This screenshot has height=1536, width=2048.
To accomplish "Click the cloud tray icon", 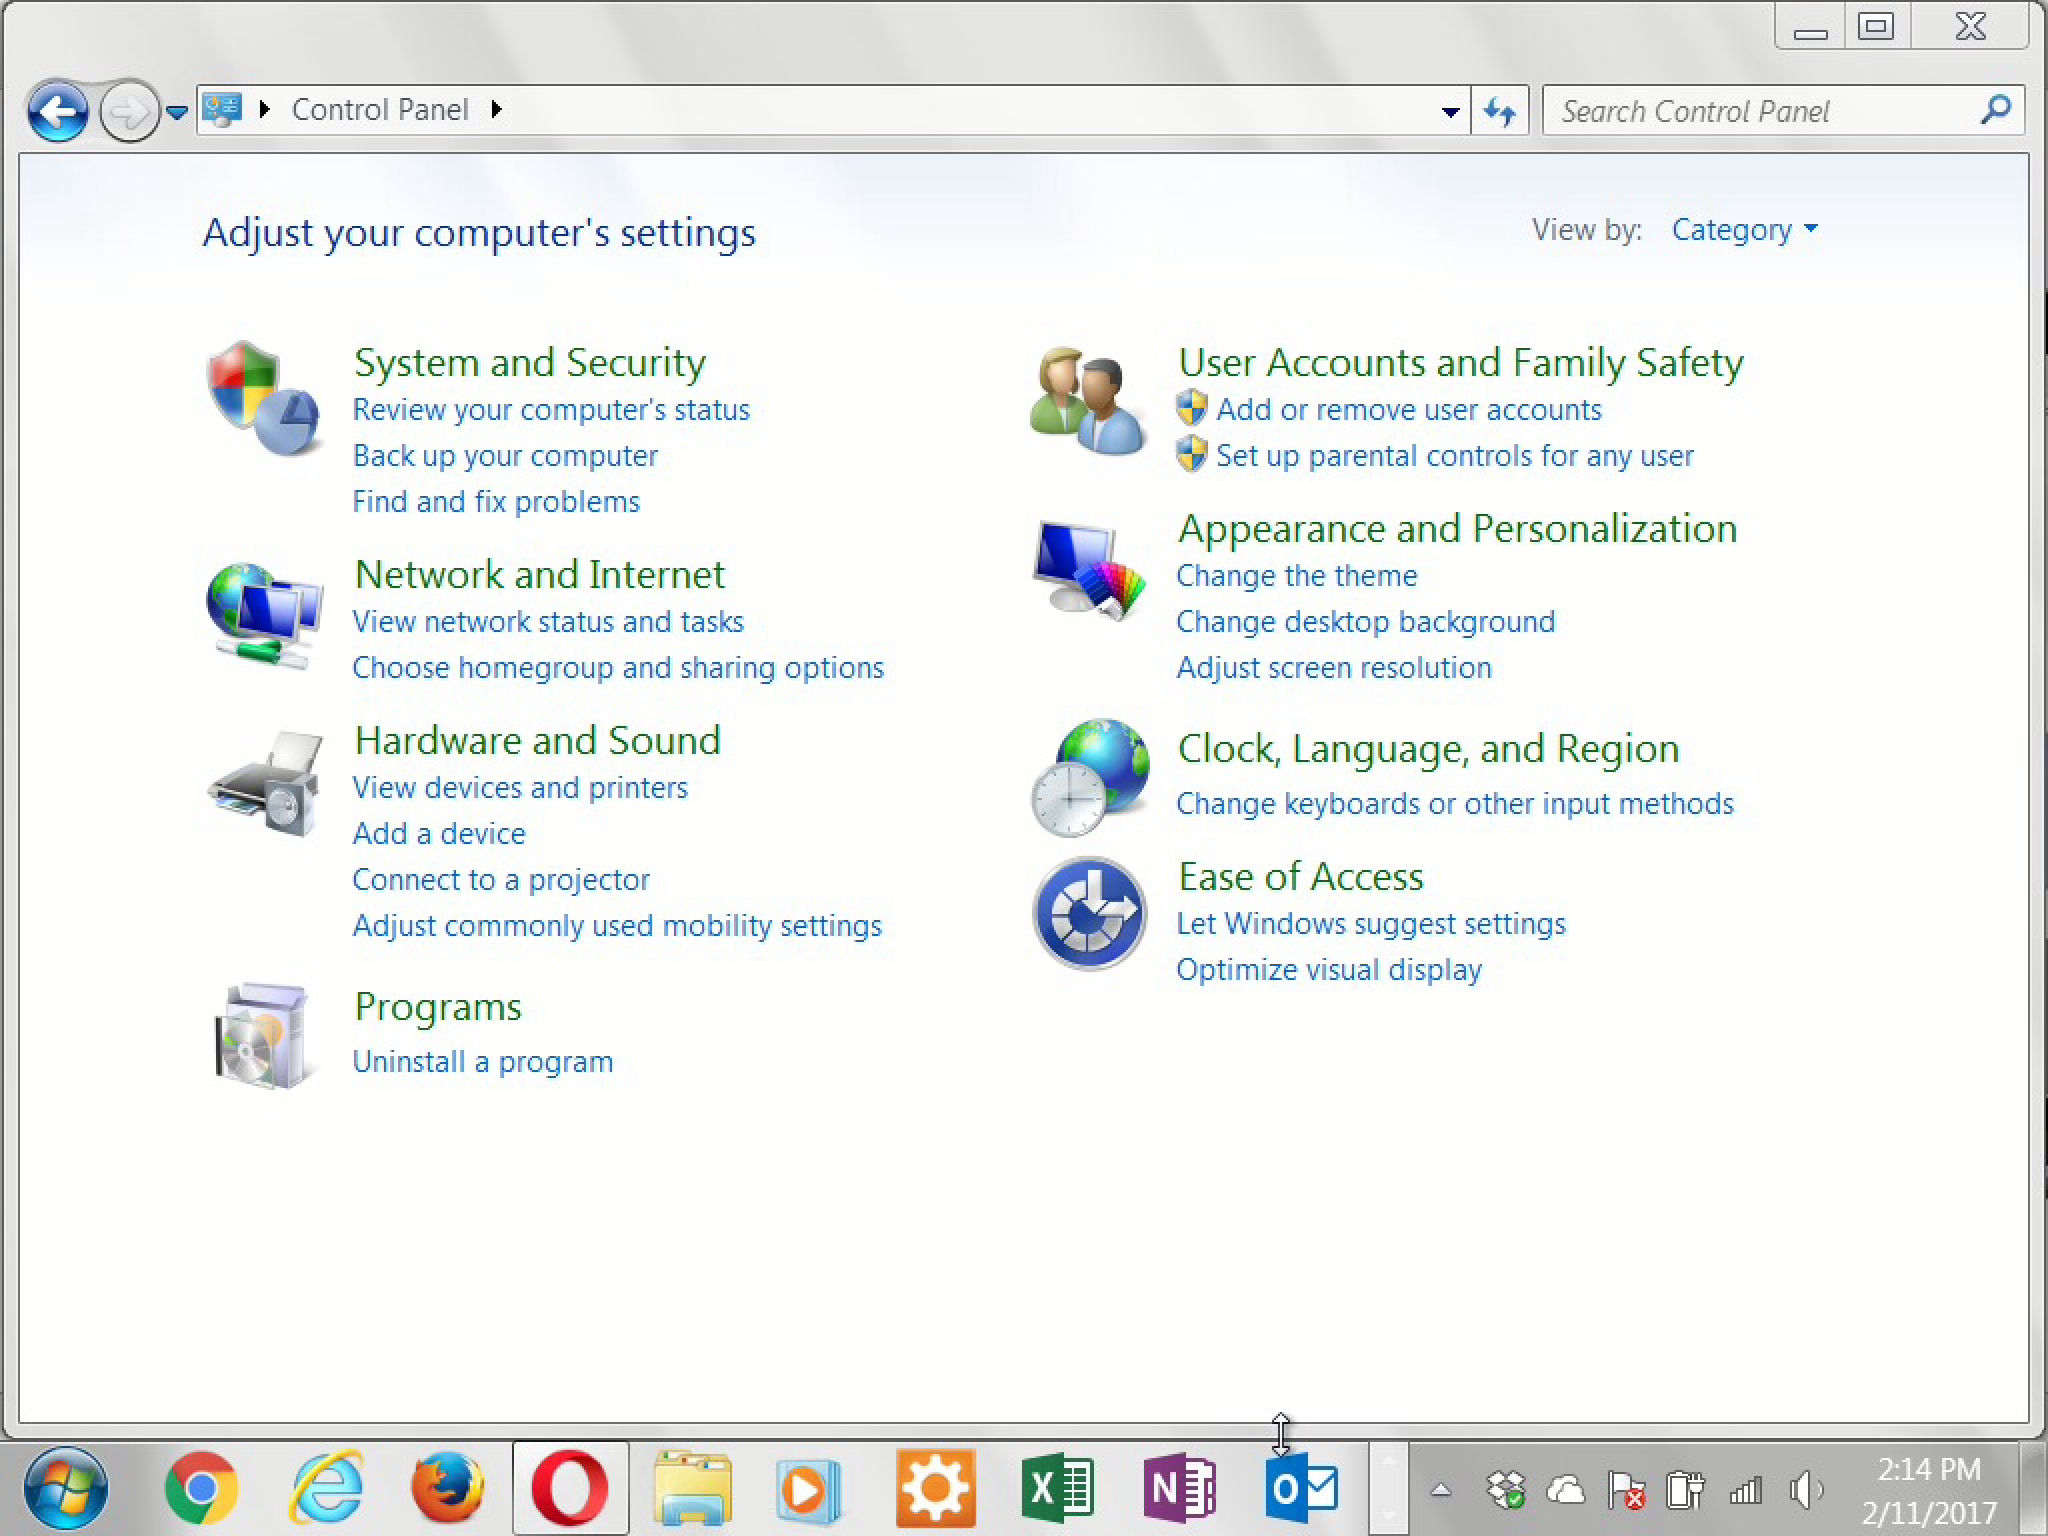I will [x=1566, y=1491].
